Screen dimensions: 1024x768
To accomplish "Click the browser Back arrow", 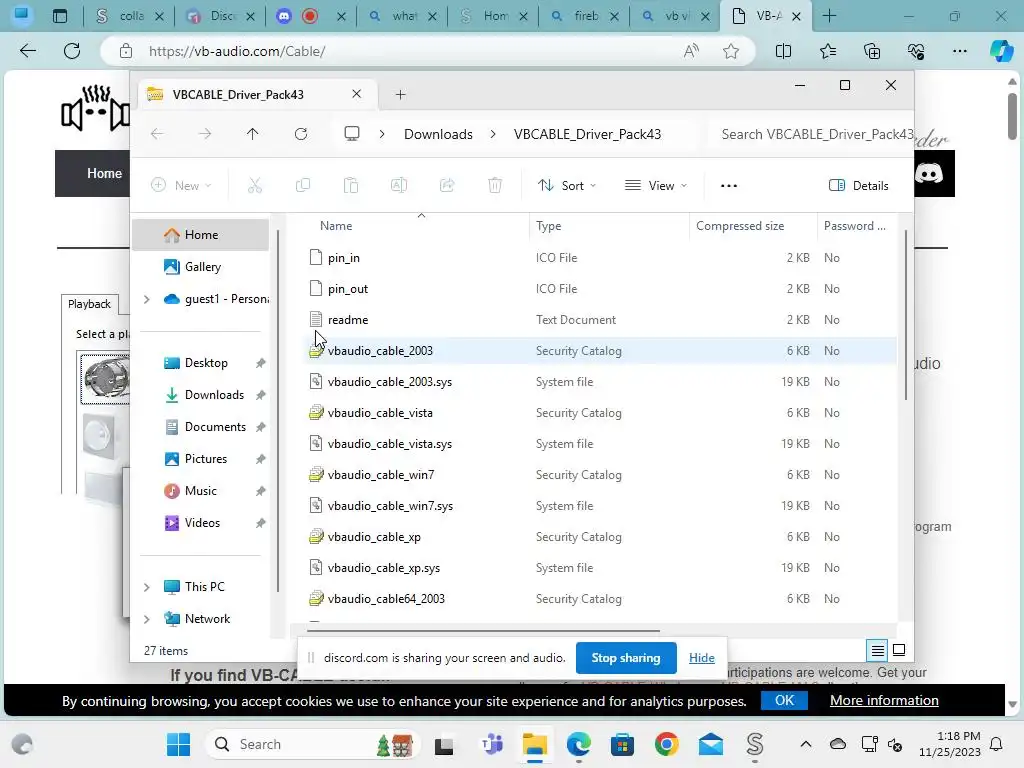I will [27, 51].
